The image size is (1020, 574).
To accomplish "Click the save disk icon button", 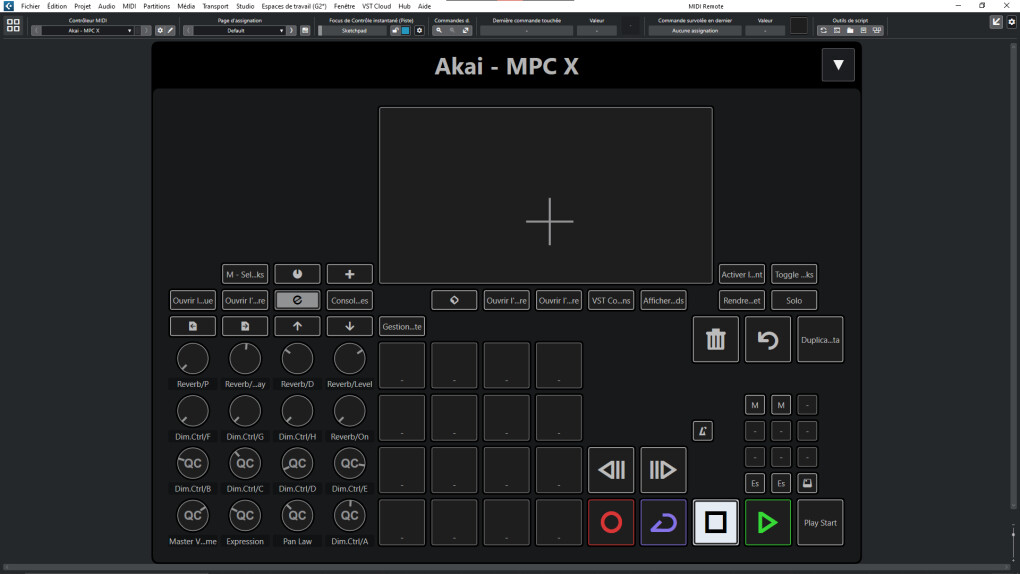I will point(807,483).
